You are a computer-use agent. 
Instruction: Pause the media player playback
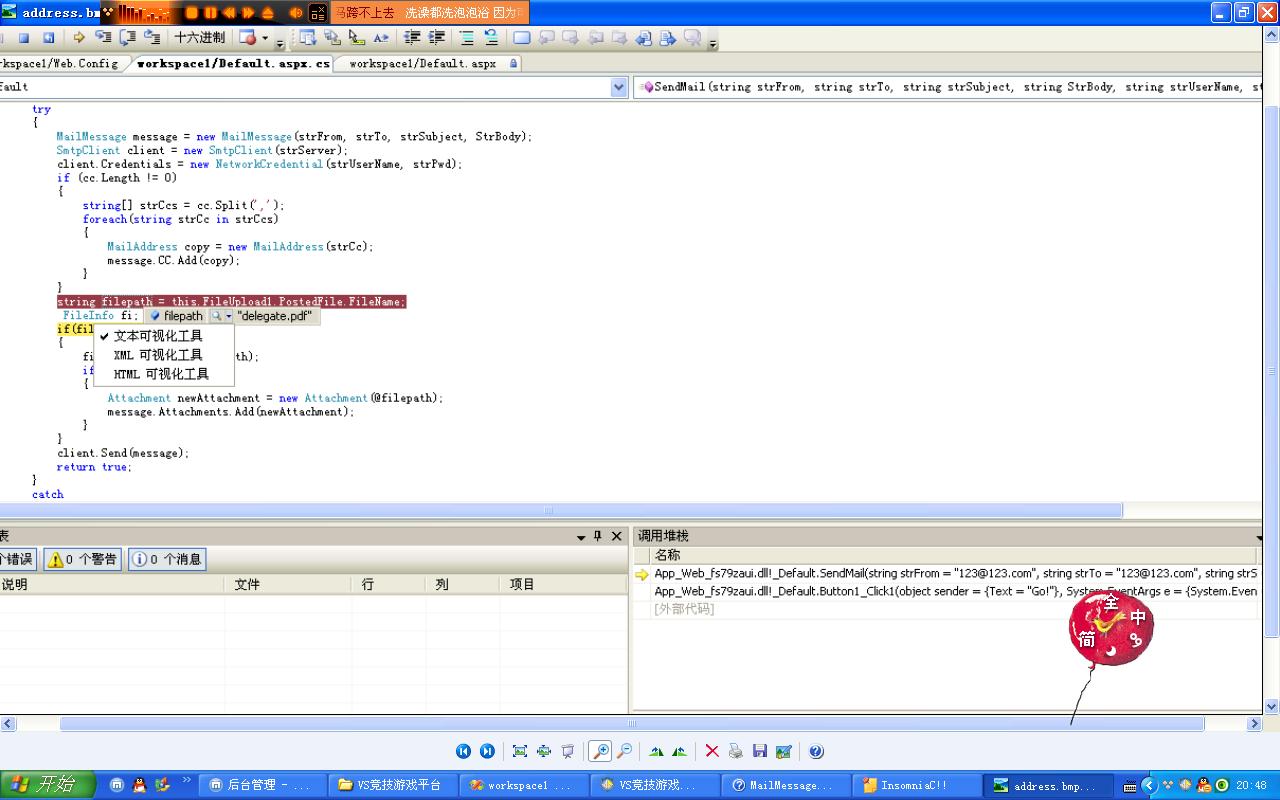point(210,13)
